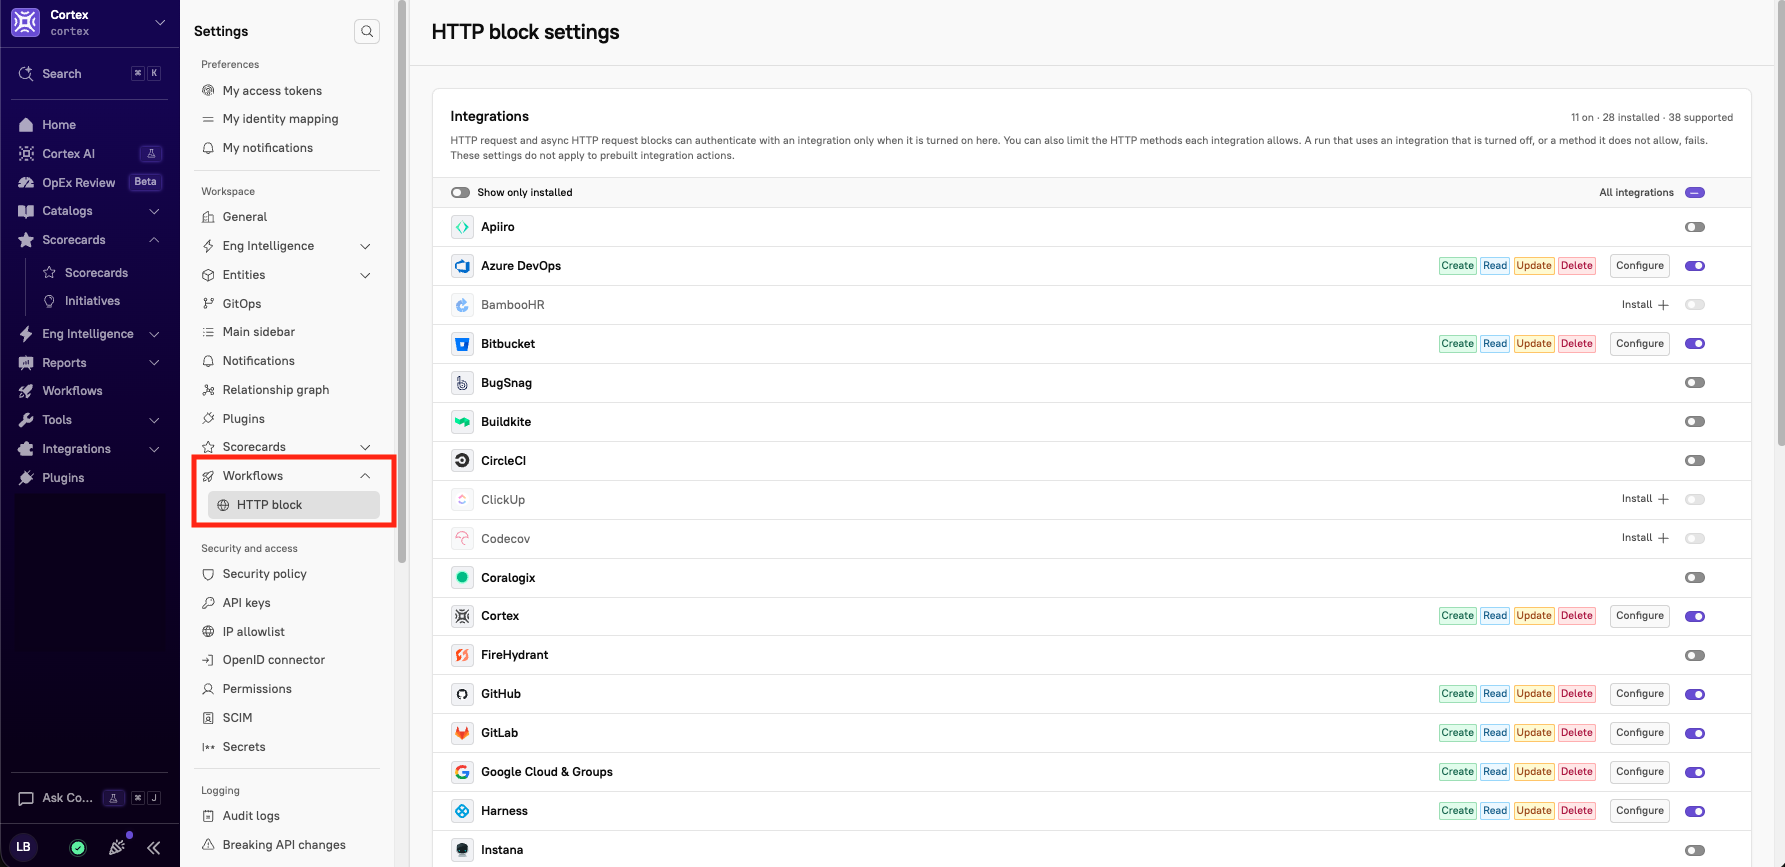The width and height of the screenshot is (1785, 867).
Task: Click the CircleCI integration icon
Action: pyautogui.click(x=462, y=461)
